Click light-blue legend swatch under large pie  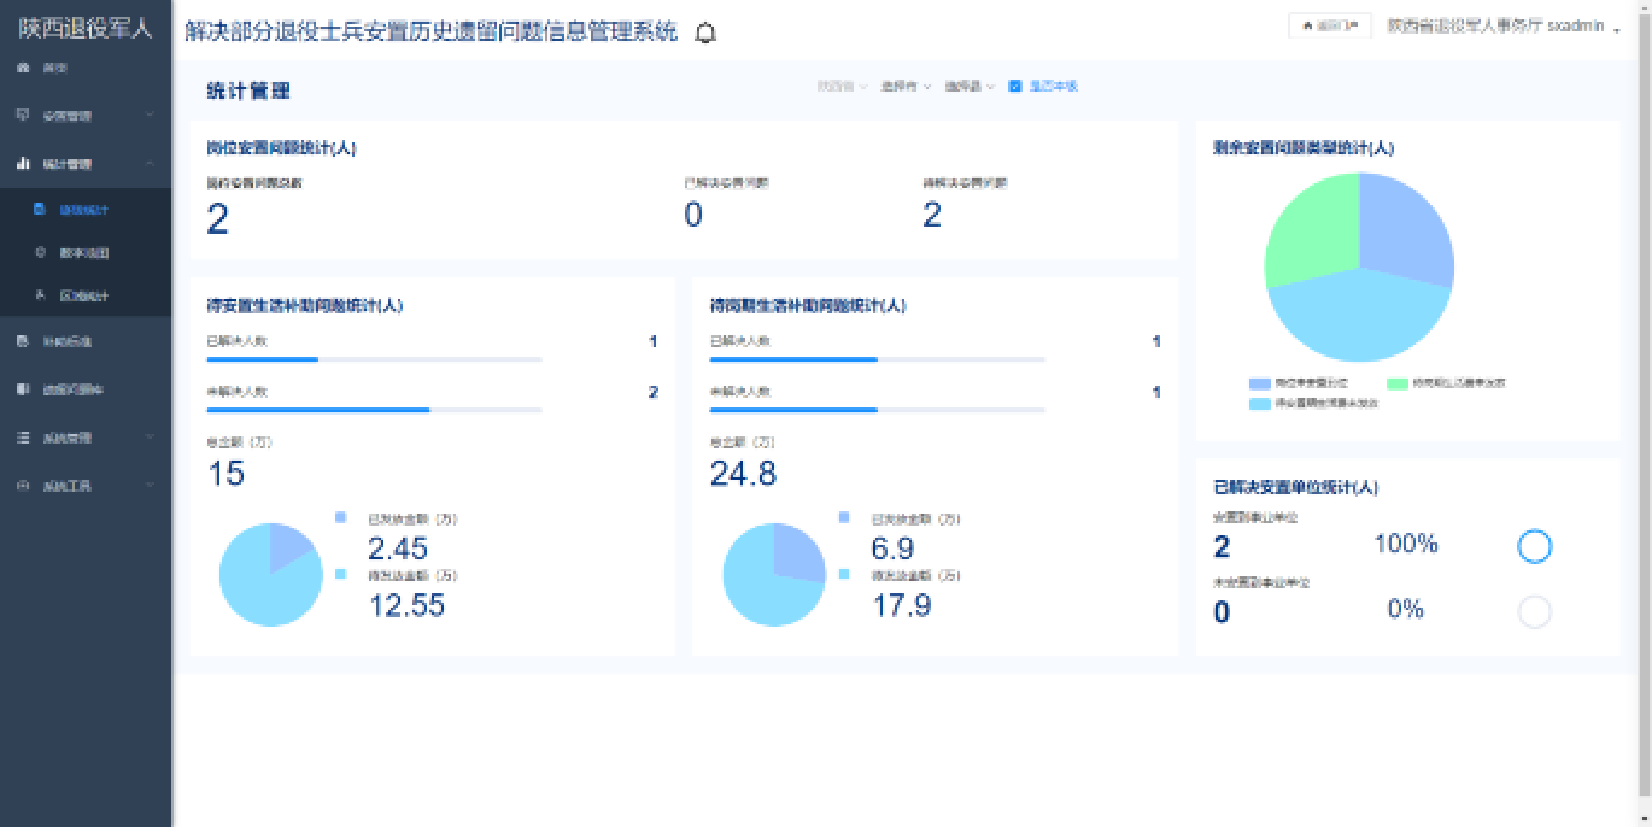(x=1259, y=404)
